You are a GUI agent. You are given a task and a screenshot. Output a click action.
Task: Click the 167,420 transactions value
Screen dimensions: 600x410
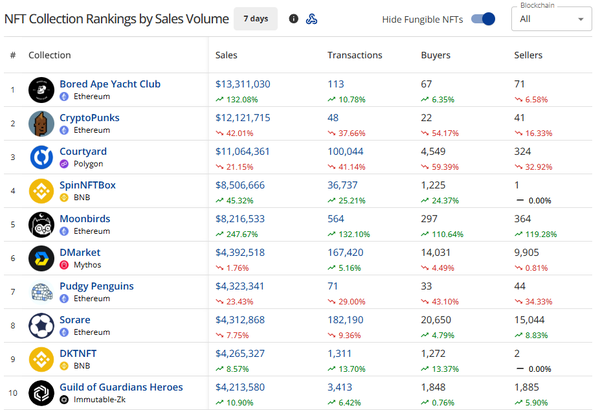click(x=345, y=252)
